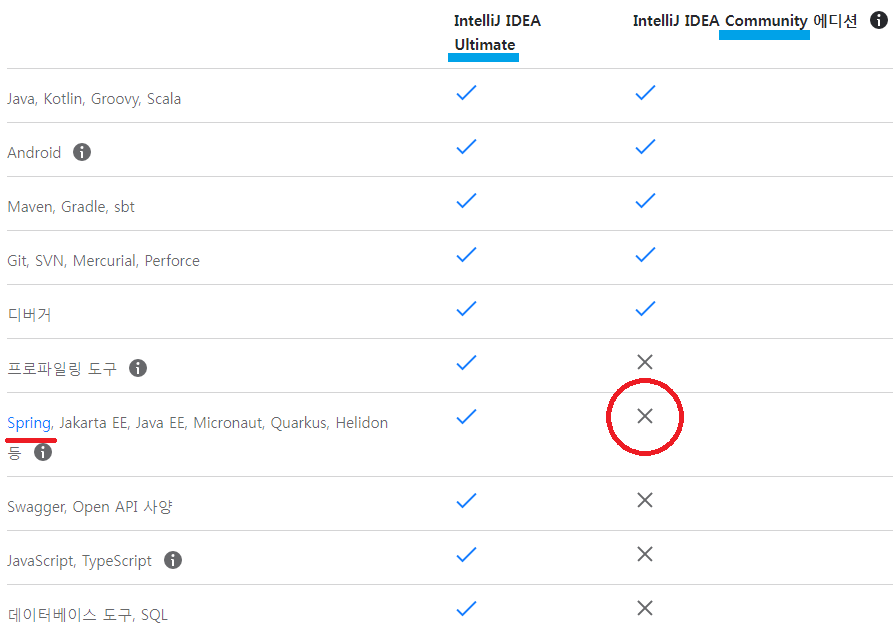Click Community checkmark for 디버거 row
The width and height of the screenshot is (893, 637).
[645, 308]
